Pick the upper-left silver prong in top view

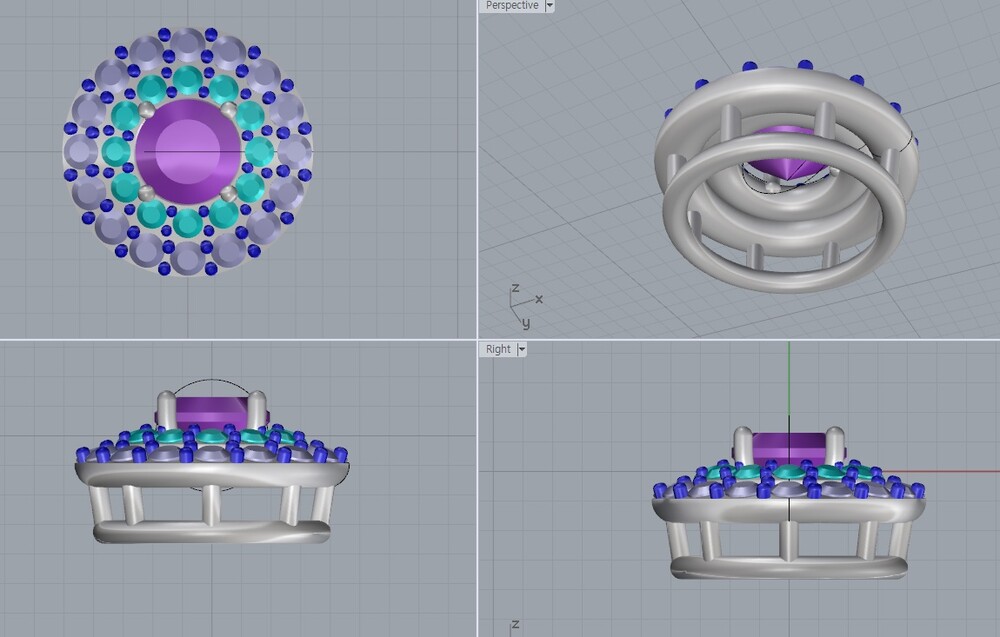pyautogui.click(x=146, y=108)
